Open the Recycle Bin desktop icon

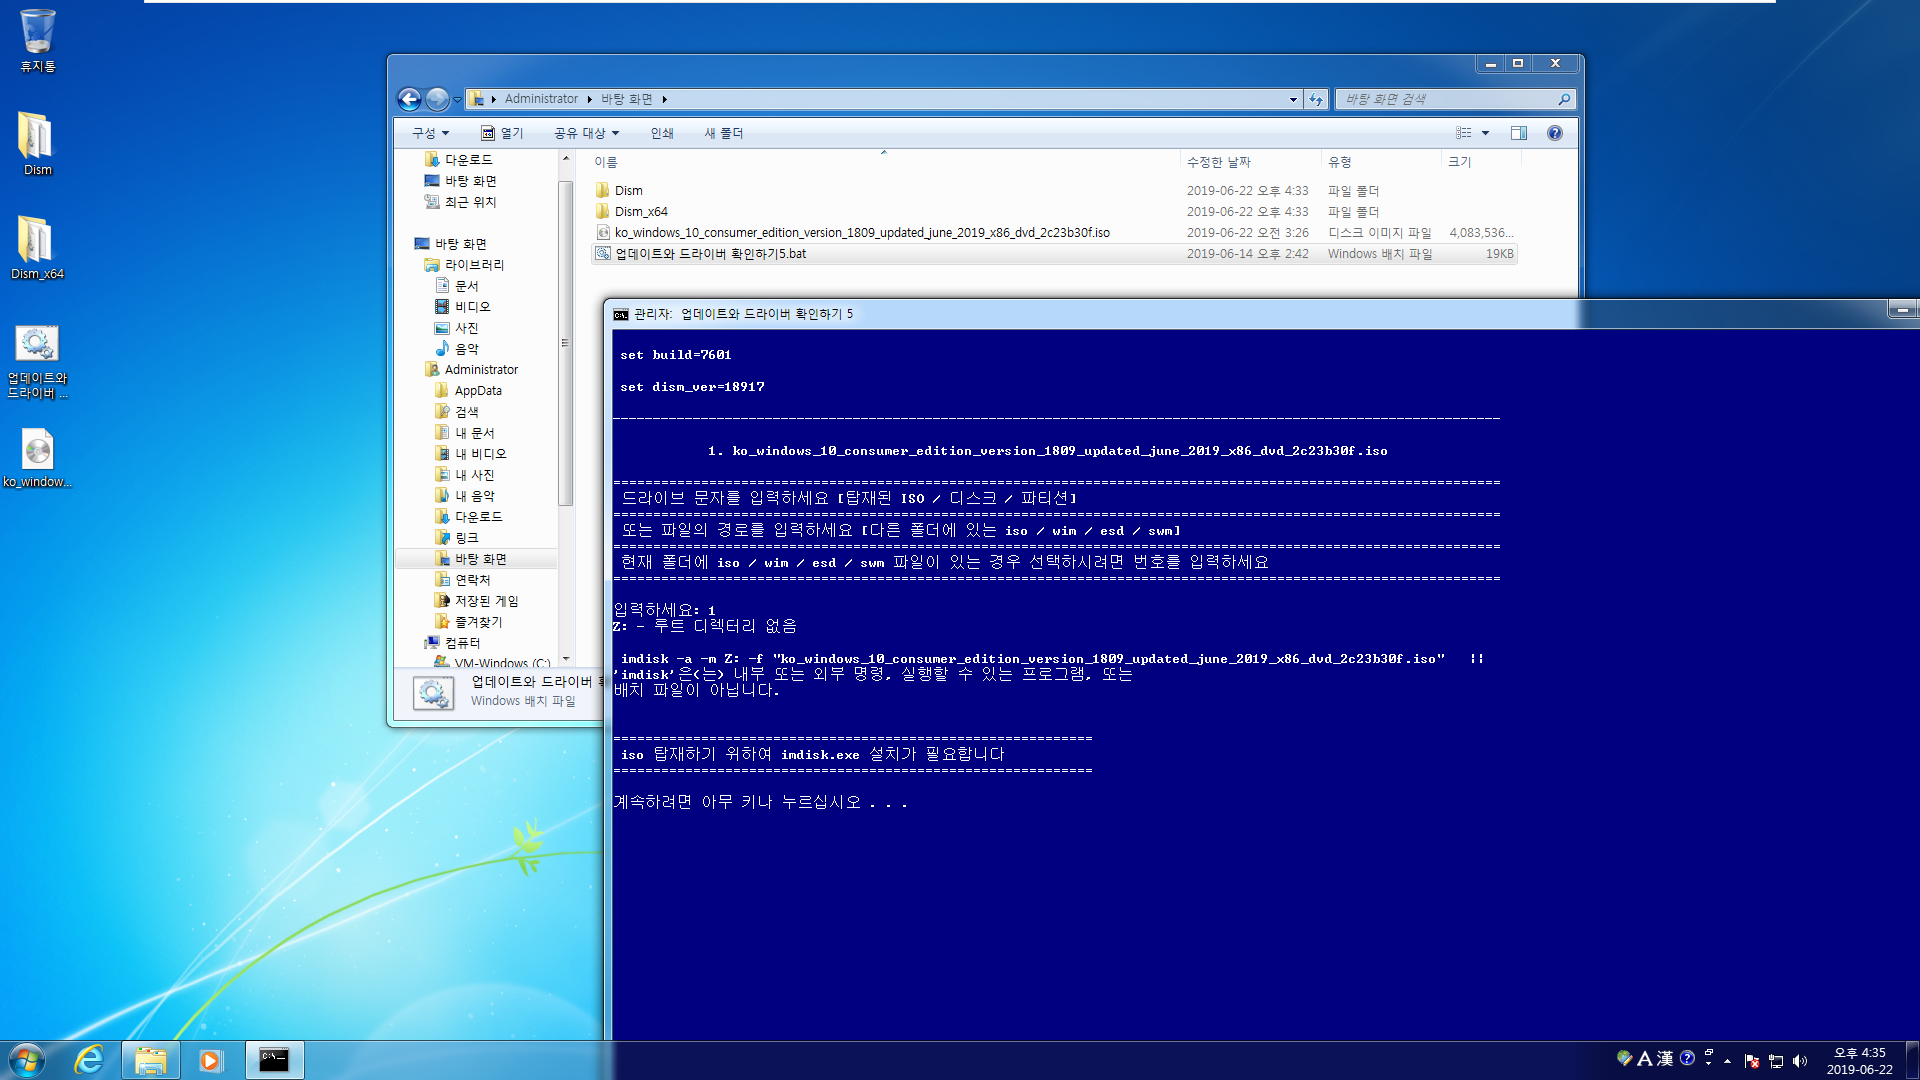pyautogui.click(x=37, y=40)
